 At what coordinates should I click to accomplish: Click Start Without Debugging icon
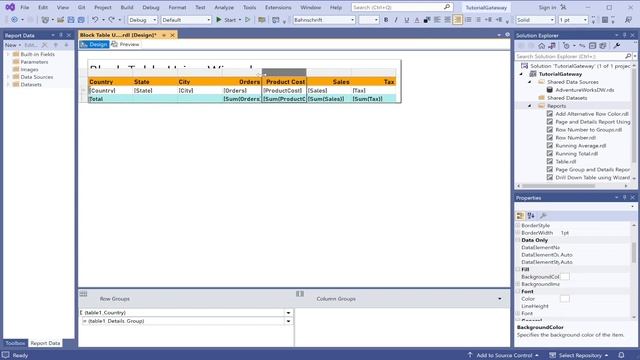pos(247,20)
